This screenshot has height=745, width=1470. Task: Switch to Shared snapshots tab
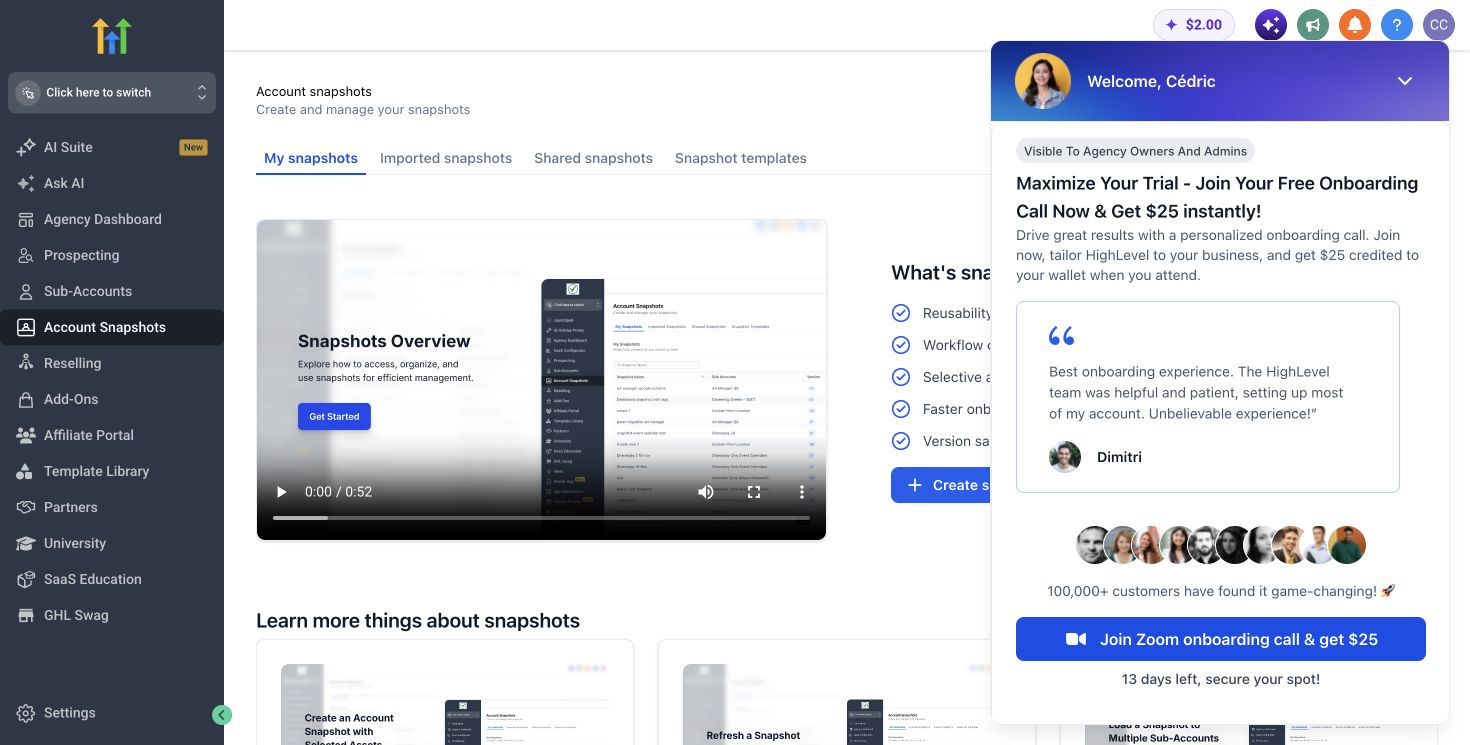[593, 158]
